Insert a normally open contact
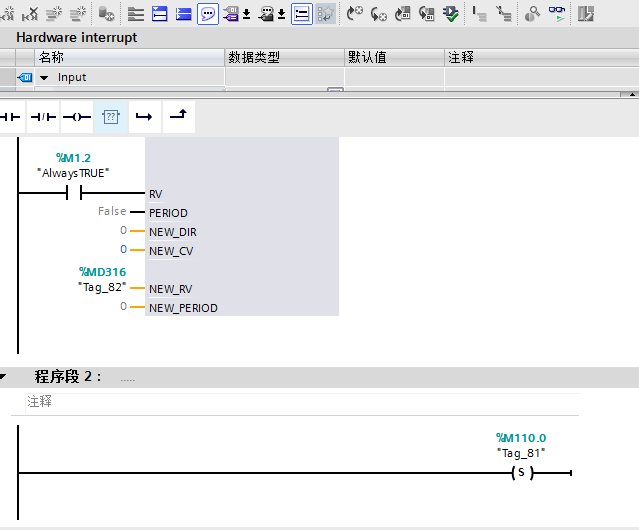 click(11, 117)
